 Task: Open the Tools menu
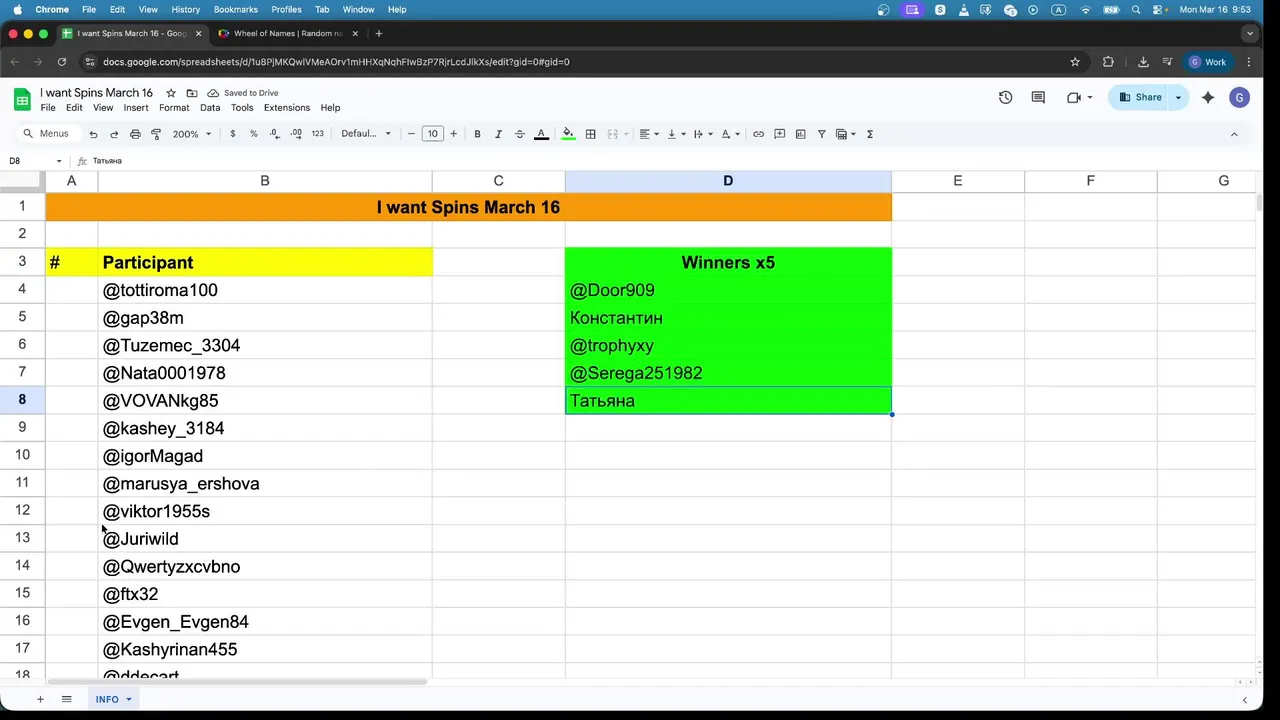[x=242, y=108]
